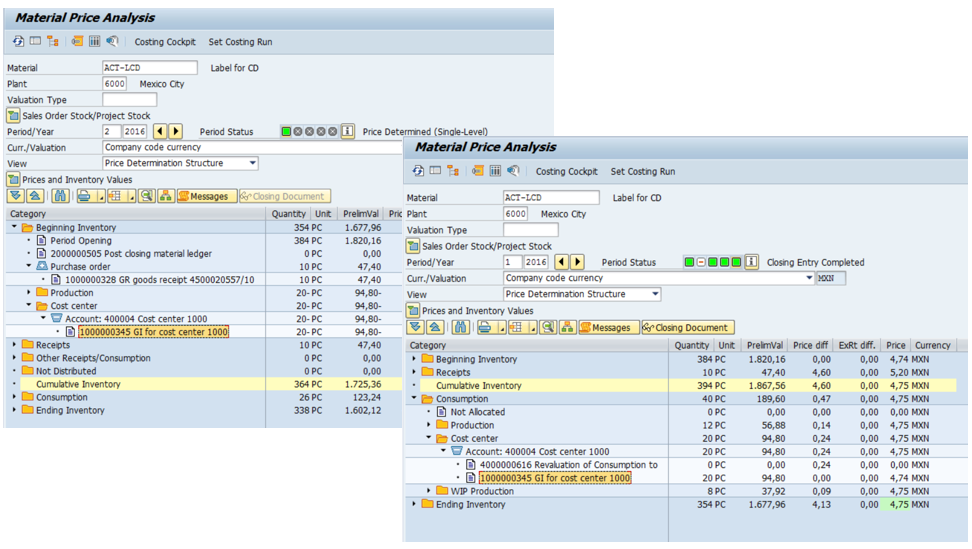The image size is (972, 549).
Task: Select 4000000616 Revaluation of Consumption row
Action: pos(568,465)
